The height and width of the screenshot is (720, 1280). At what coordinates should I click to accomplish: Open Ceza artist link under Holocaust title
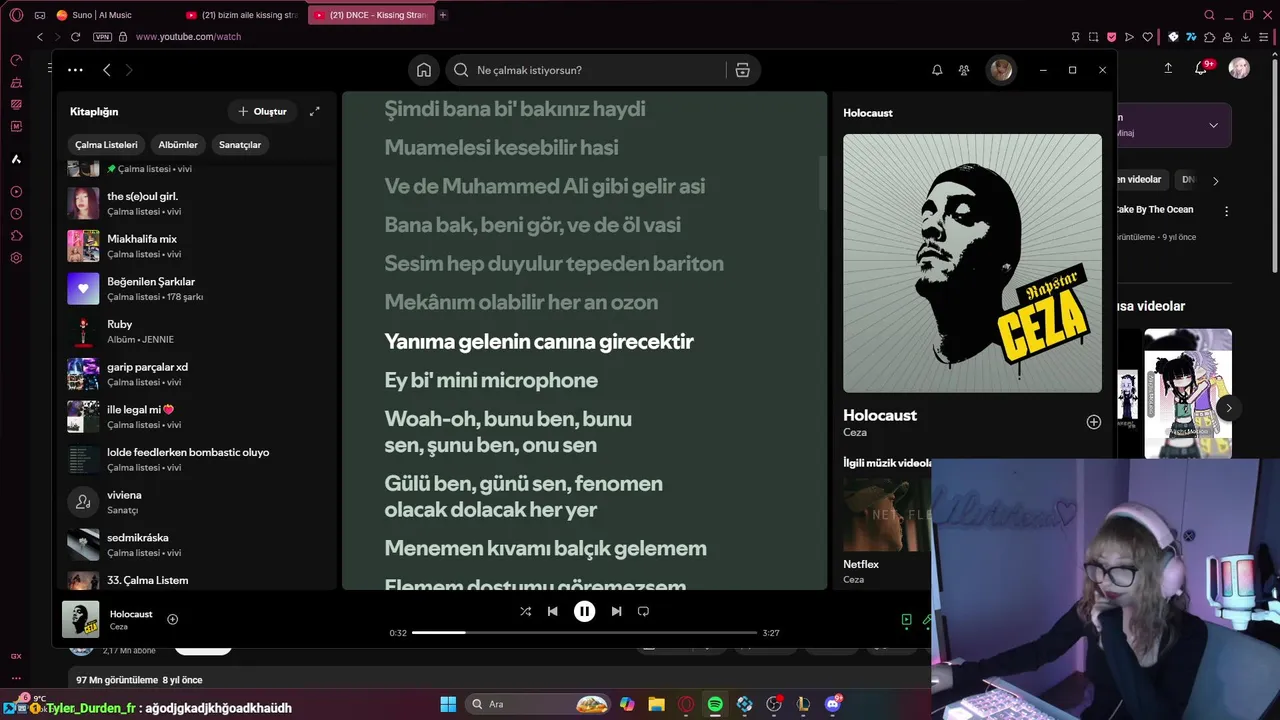(855, 432)
